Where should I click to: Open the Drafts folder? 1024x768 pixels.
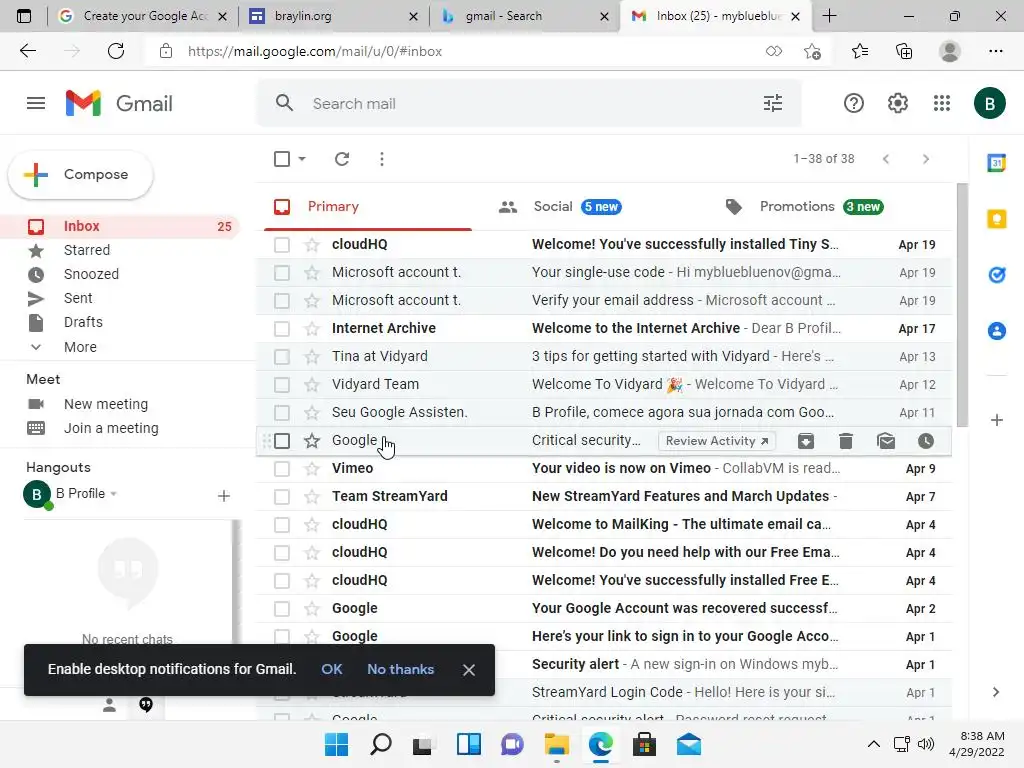pyautogui.click(x=83, y=322)
